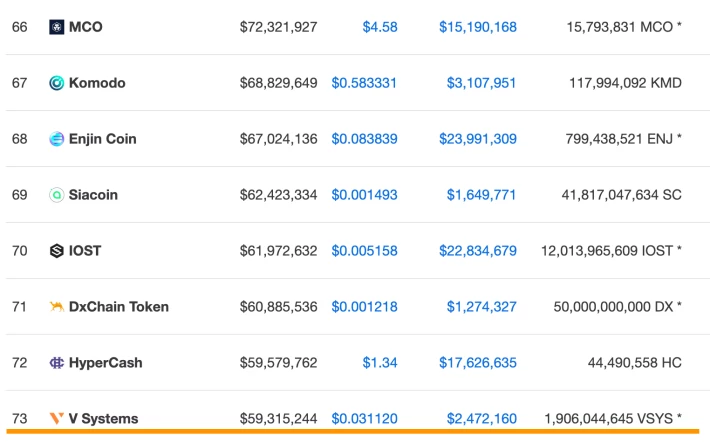Image resolution: width=710 pixels, height=443 pixels.
Task: Click the Enjin Coin logo icon
Action: coord(57,139)
